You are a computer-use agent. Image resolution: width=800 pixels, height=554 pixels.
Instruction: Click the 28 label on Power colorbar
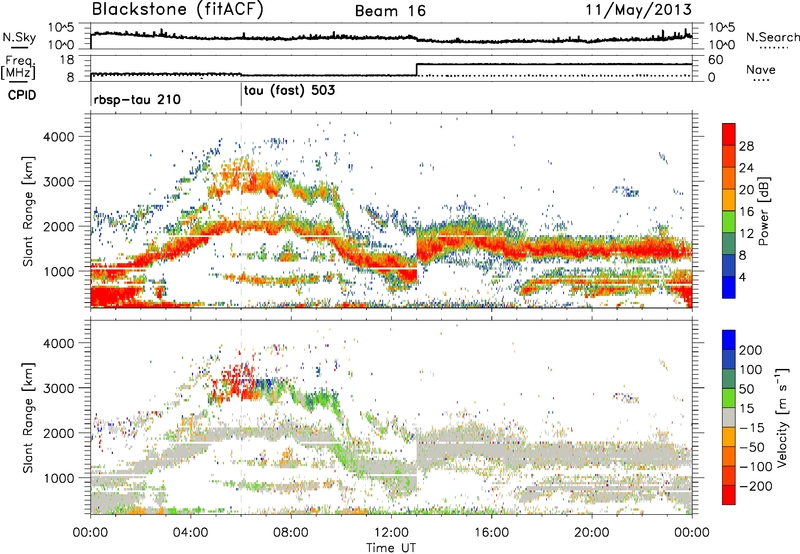point(746,146)
